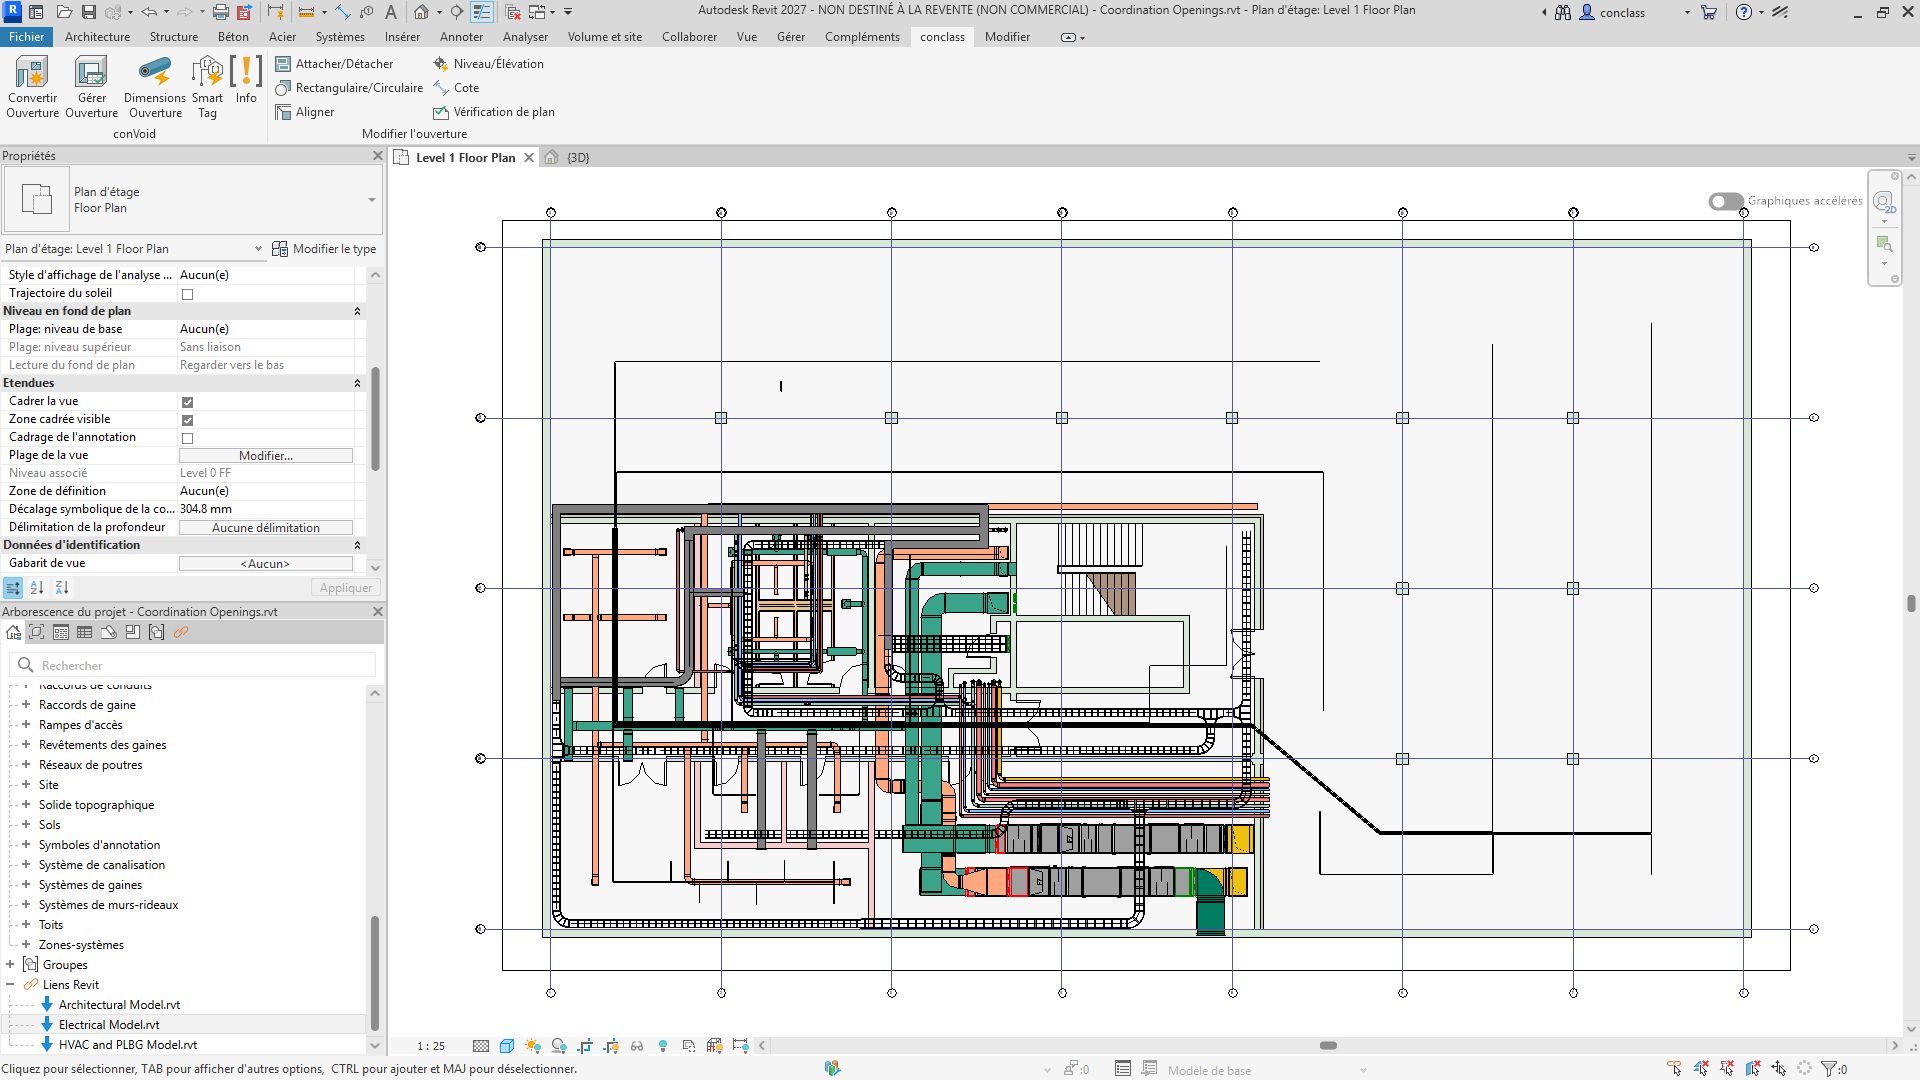Switch to the Architecture ribbon tab
Screen dimensions: 1920x1080
(97, 37)
